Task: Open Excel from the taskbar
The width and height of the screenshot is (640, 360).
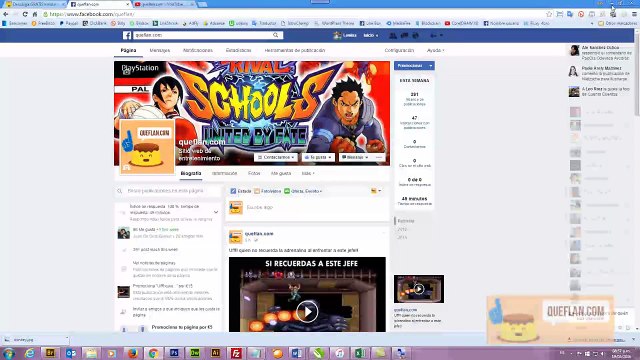Action: [x=360, y=353]
